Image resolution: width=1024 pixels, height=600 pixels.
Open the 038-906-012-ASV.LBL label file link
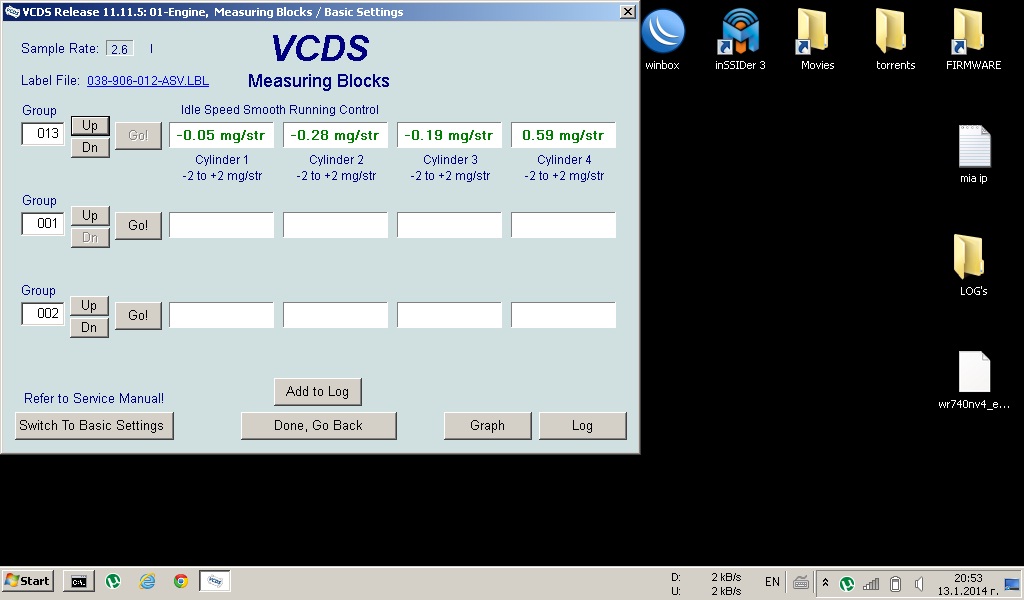[x=148, y=81]
